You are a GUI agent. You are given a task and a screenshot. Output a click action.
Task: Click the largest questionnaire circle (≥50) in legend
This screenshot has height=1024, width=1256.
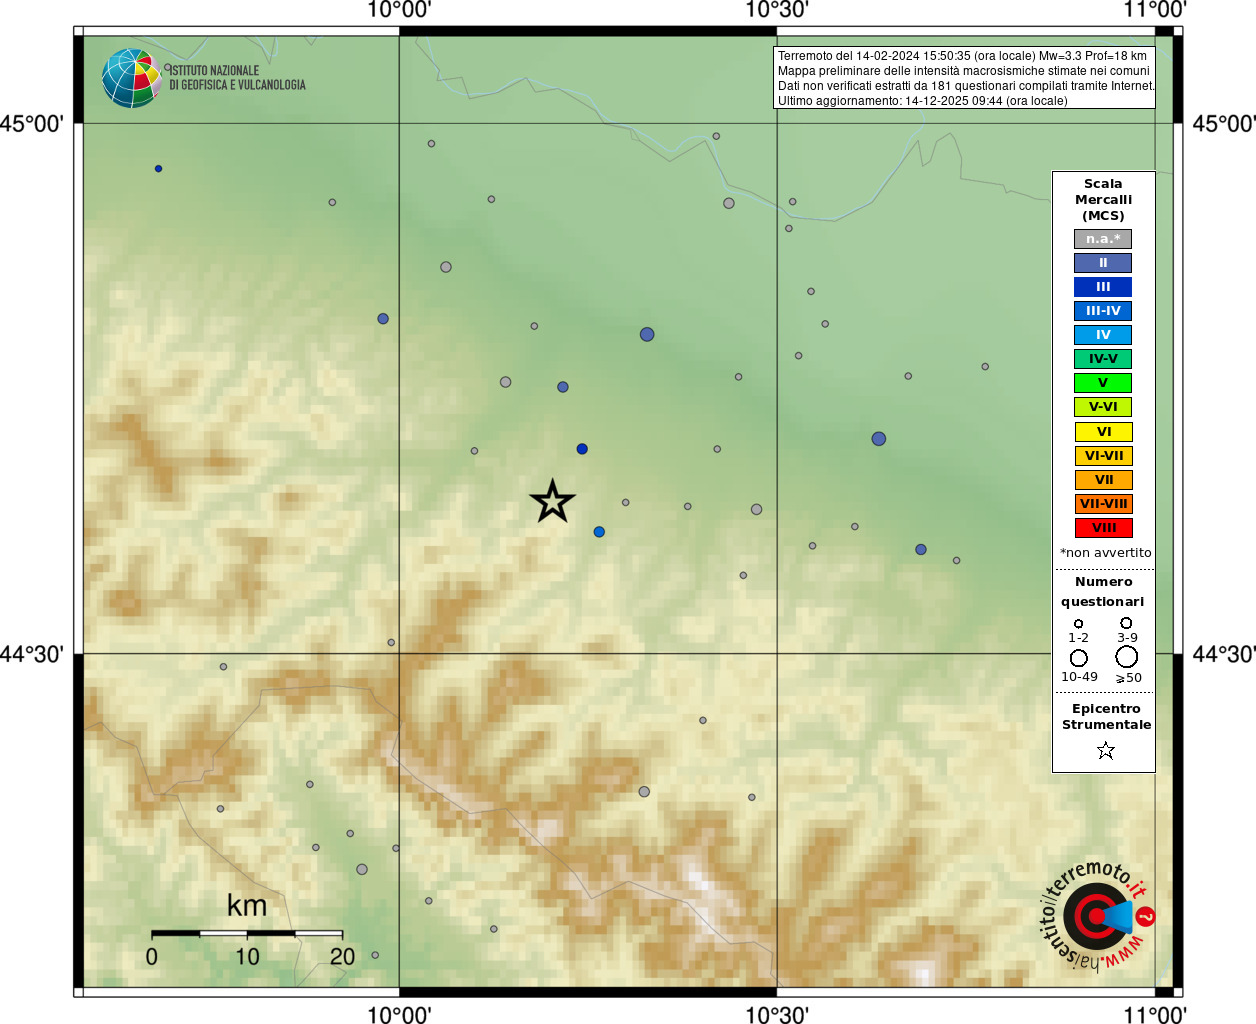click(1127, 657)
